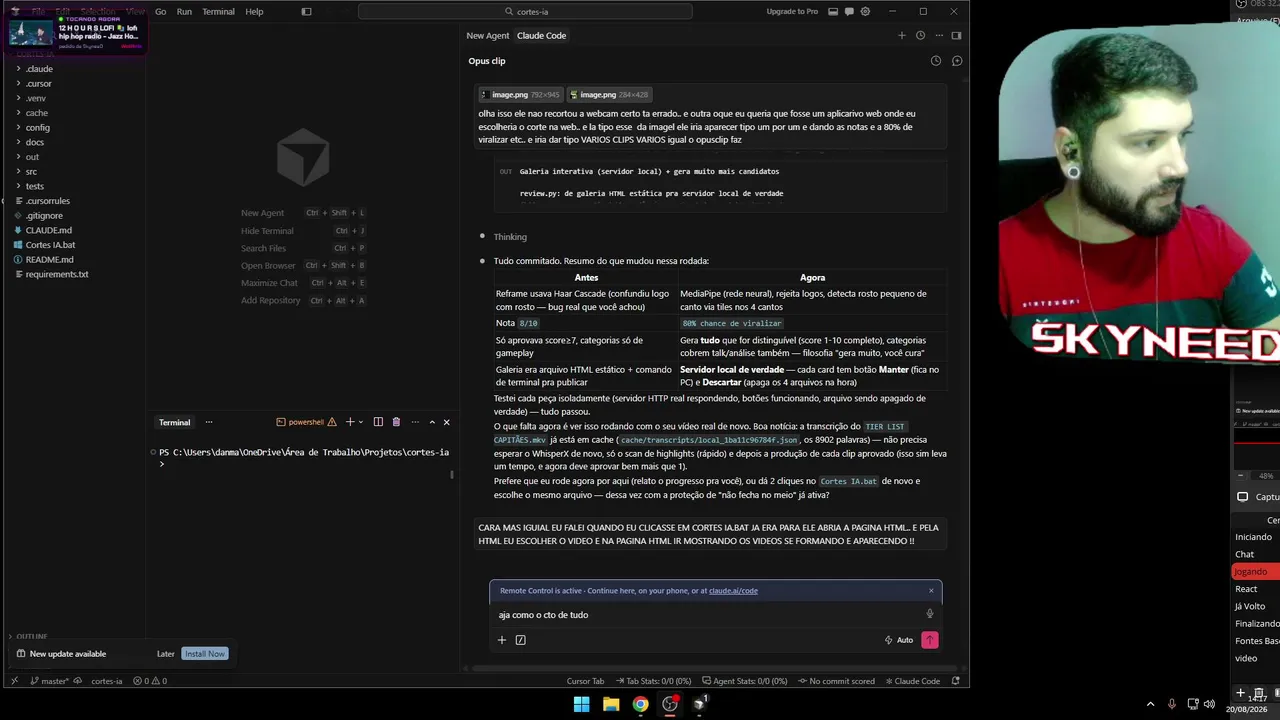Open the chat bubble icon in title bar
This screenshot has width=1280, height=720.
point(850,12)
